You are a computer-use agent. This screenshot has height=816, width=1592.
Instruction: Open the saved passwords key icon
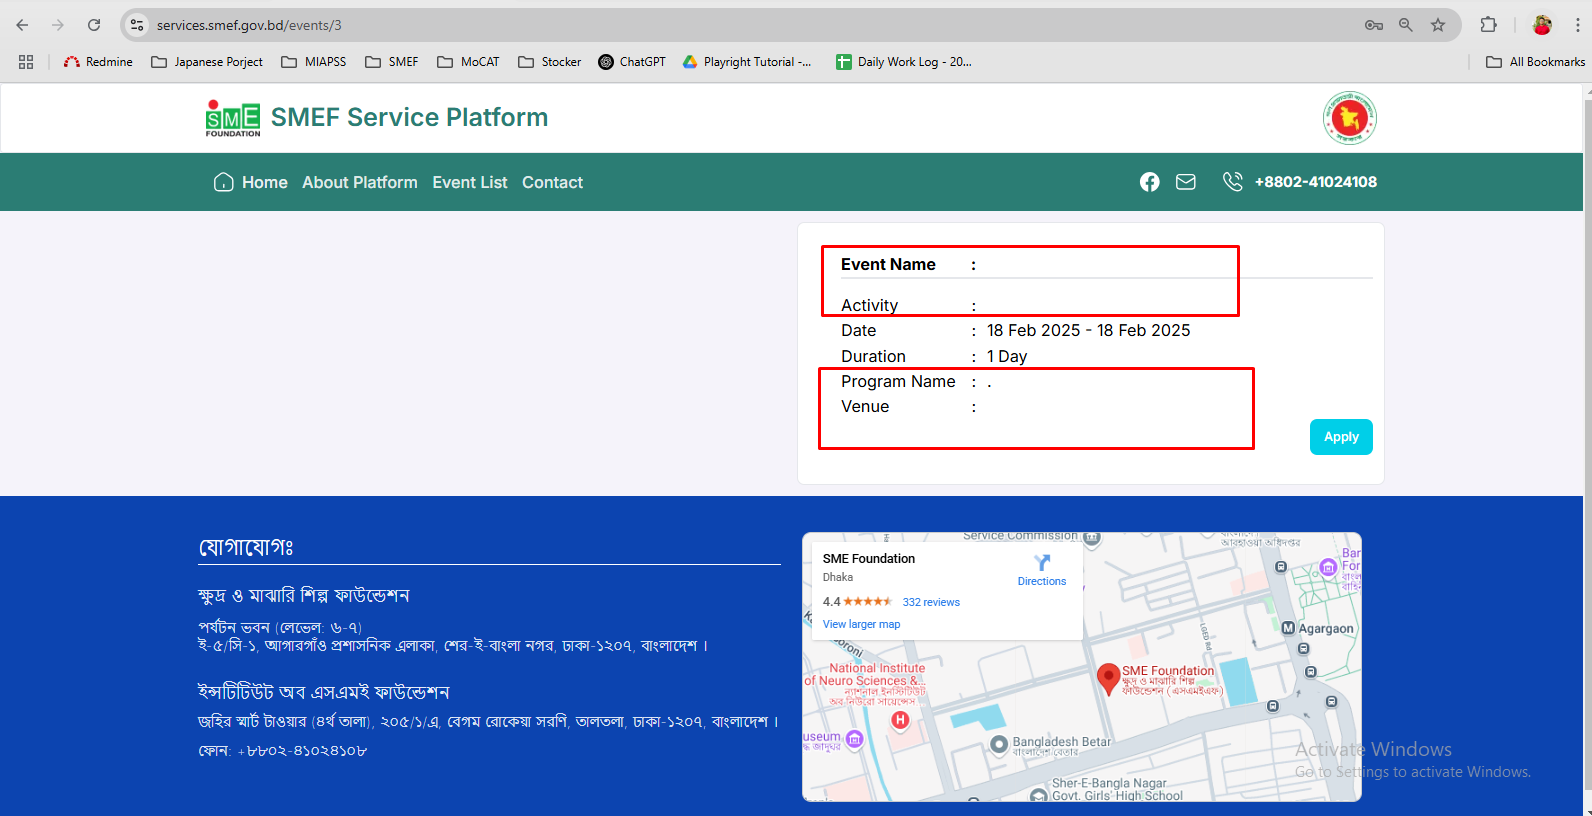point(1374,25)
